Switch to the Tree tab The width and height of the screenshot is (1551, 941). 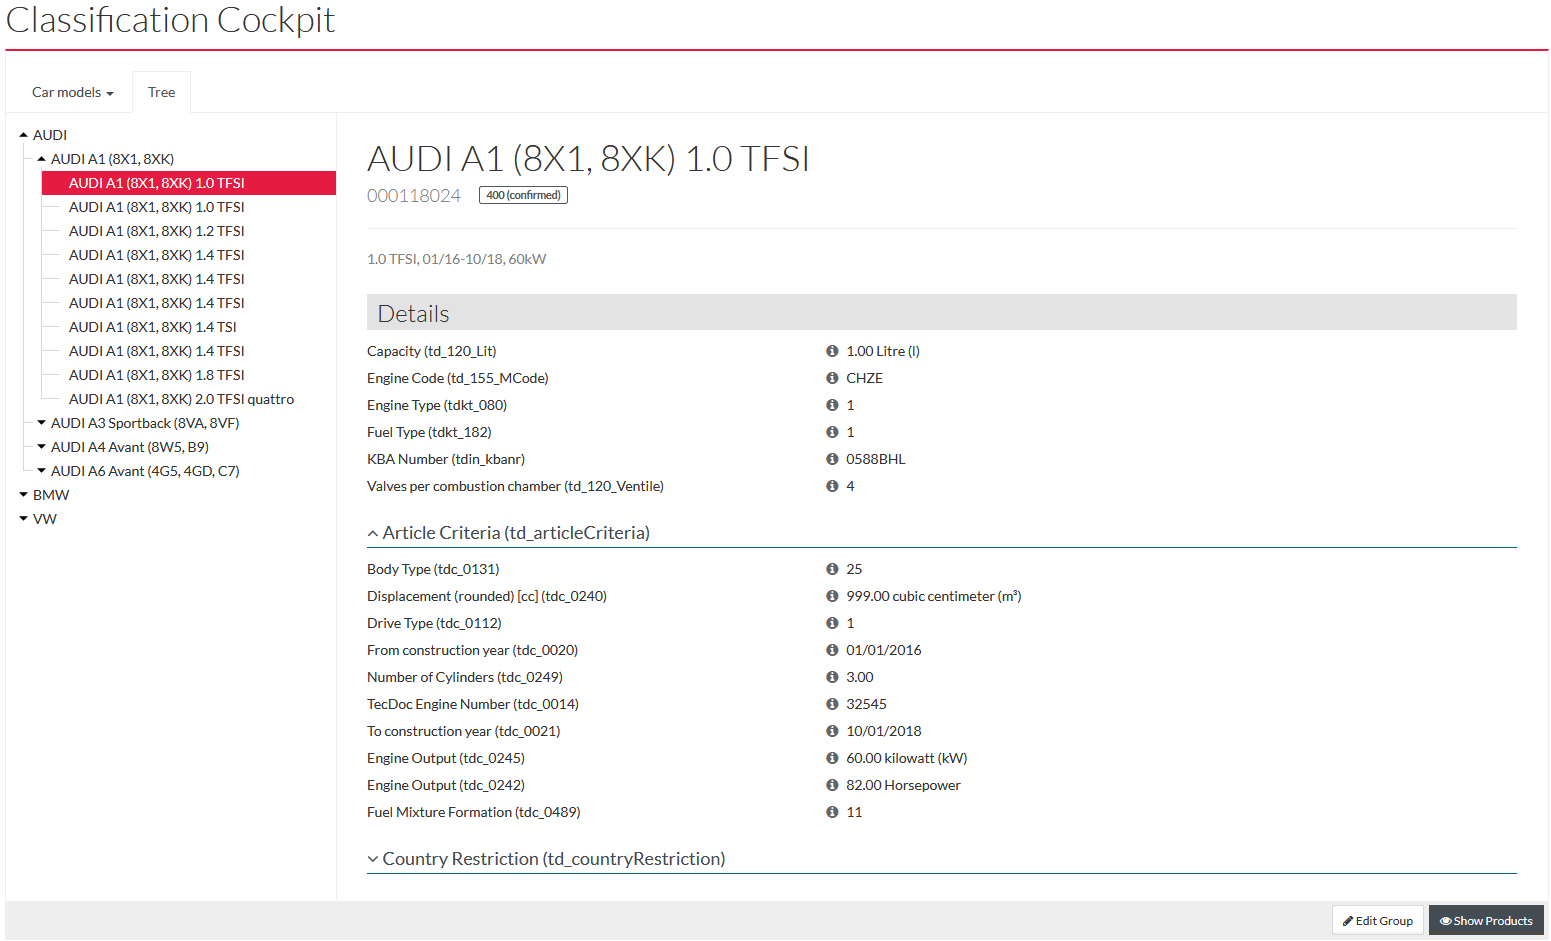click(x=161, y=92)
